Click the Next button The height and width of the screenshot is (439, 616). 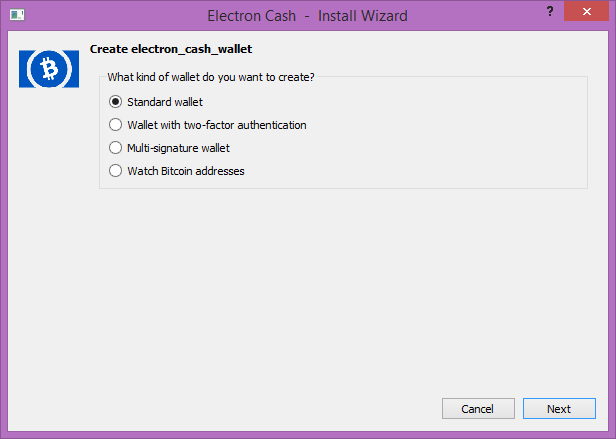[559, 409]
